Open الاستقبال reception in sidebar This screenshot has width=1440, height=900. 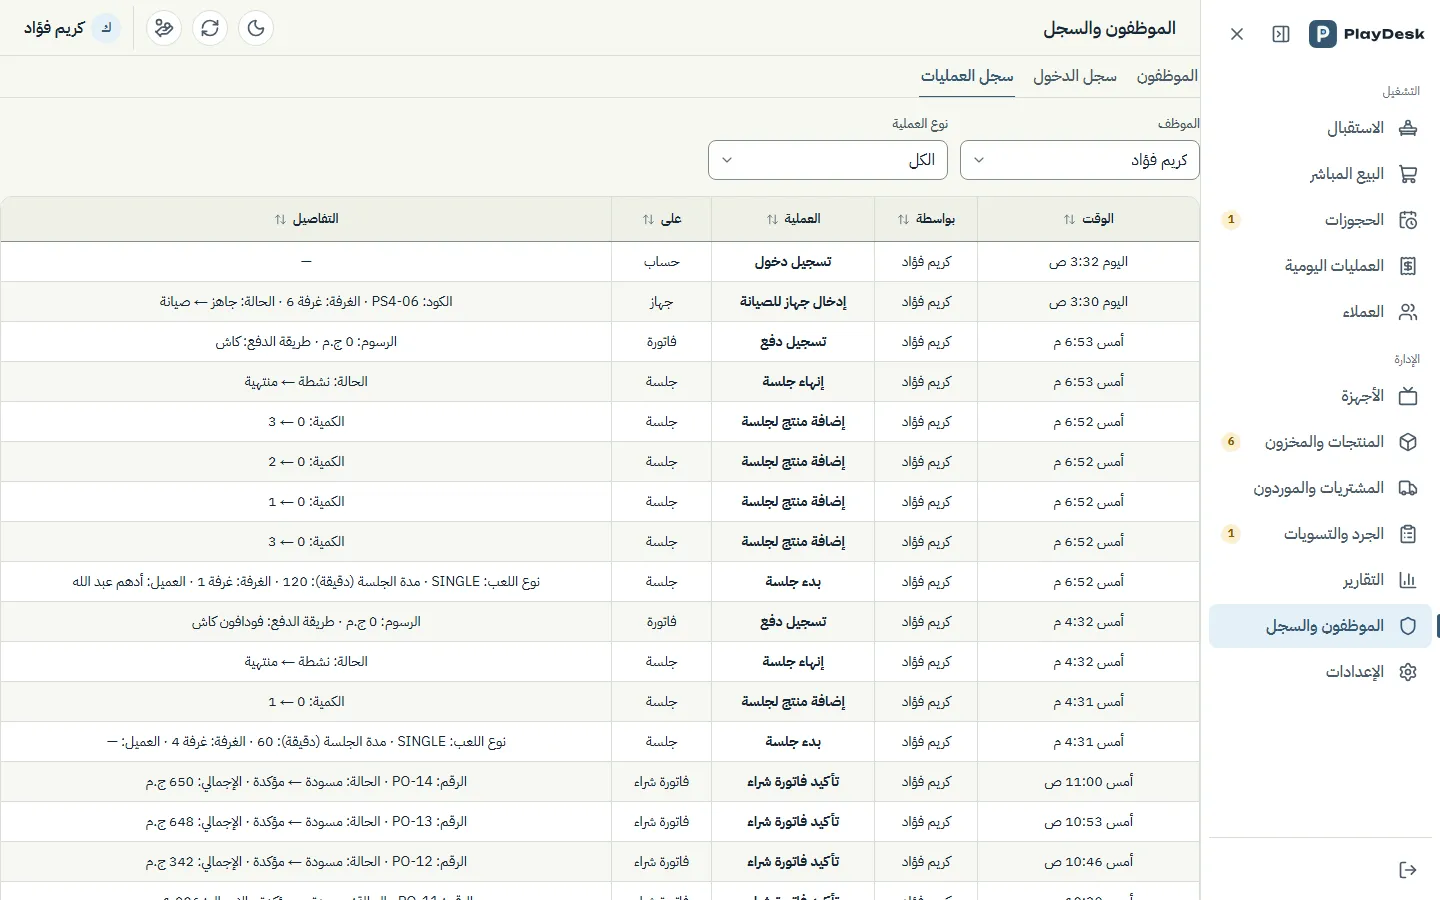click(x=1320, y=128)
